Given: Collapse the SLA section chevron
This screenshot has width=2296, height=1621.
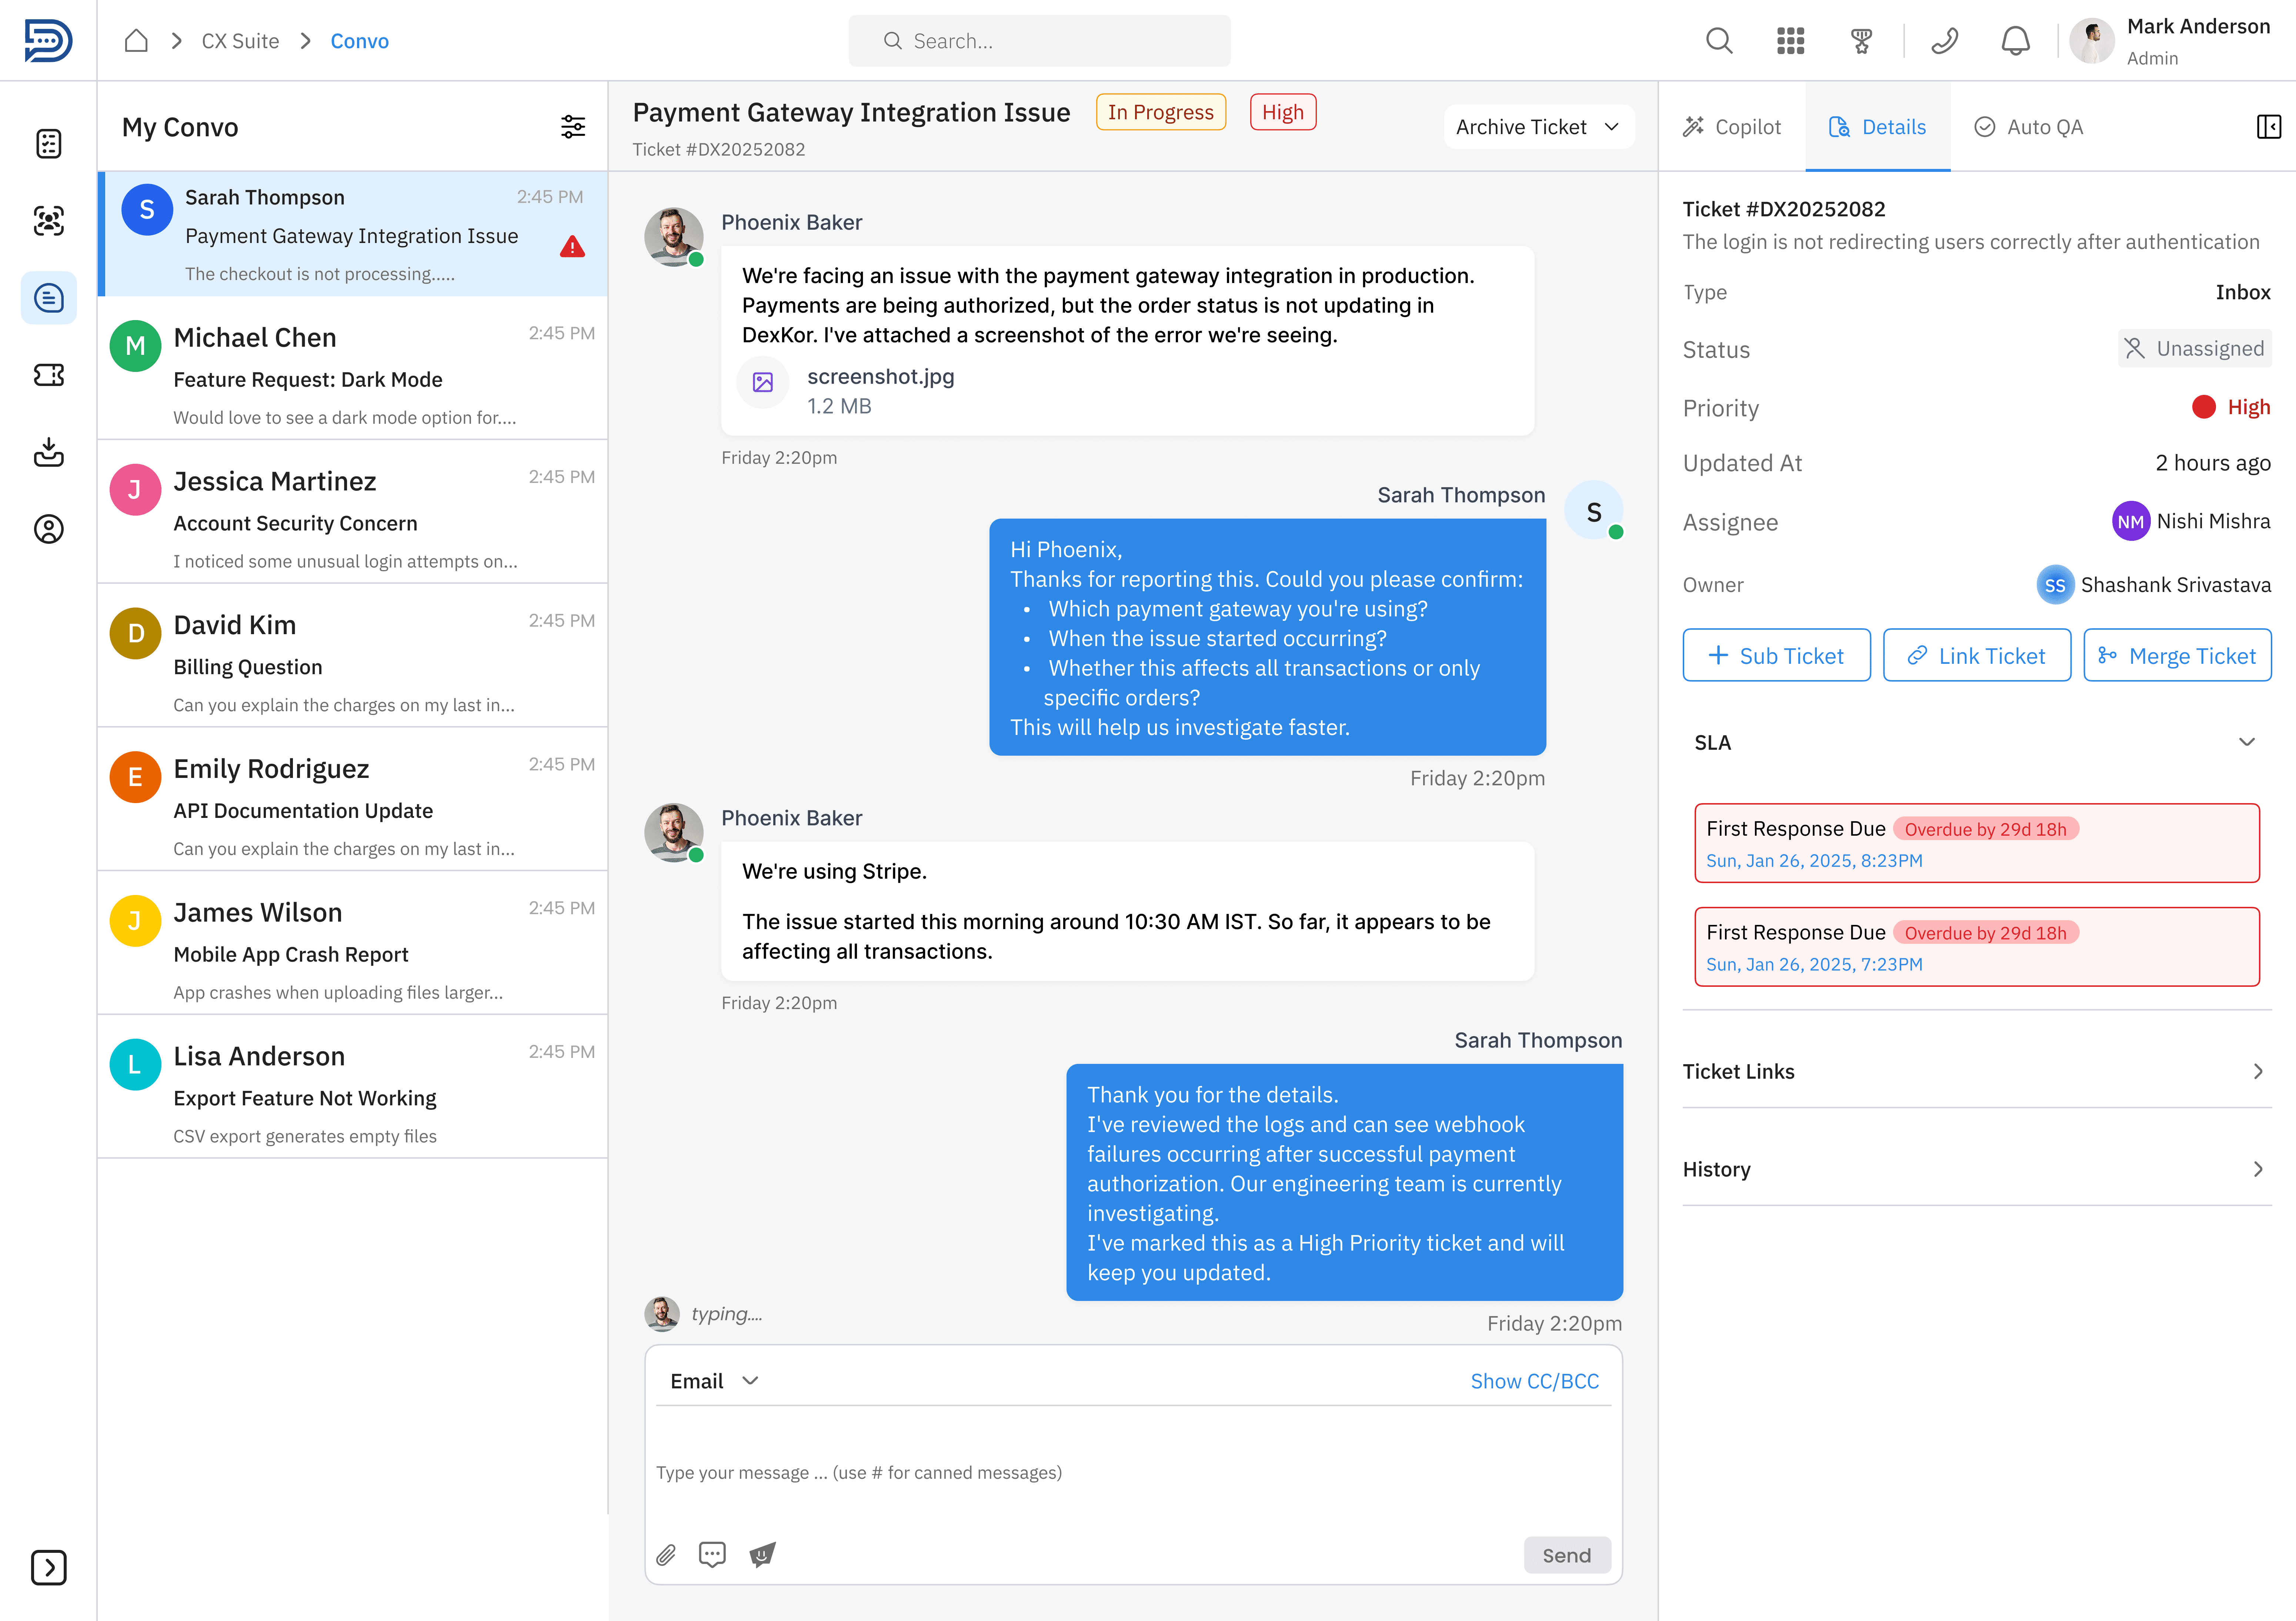Looking at the screenshot, I should (x=2247, y=742).
